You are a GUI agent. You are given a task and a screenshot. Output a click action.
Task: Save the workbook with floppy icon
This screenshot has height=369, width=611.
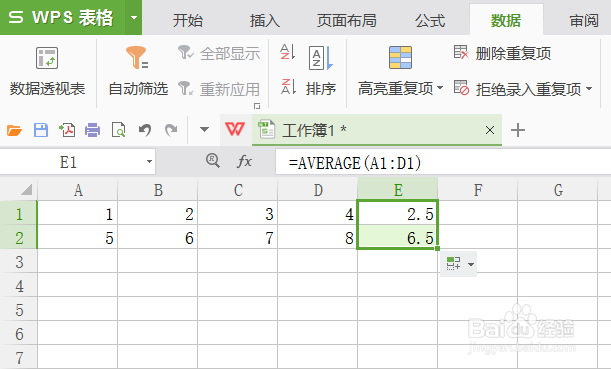(x=41, y=130)
